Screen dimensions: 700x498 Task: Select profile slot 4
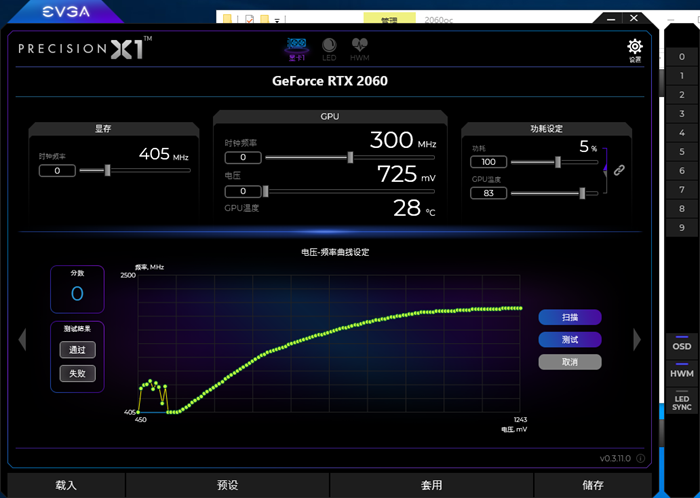coord(682,133)
